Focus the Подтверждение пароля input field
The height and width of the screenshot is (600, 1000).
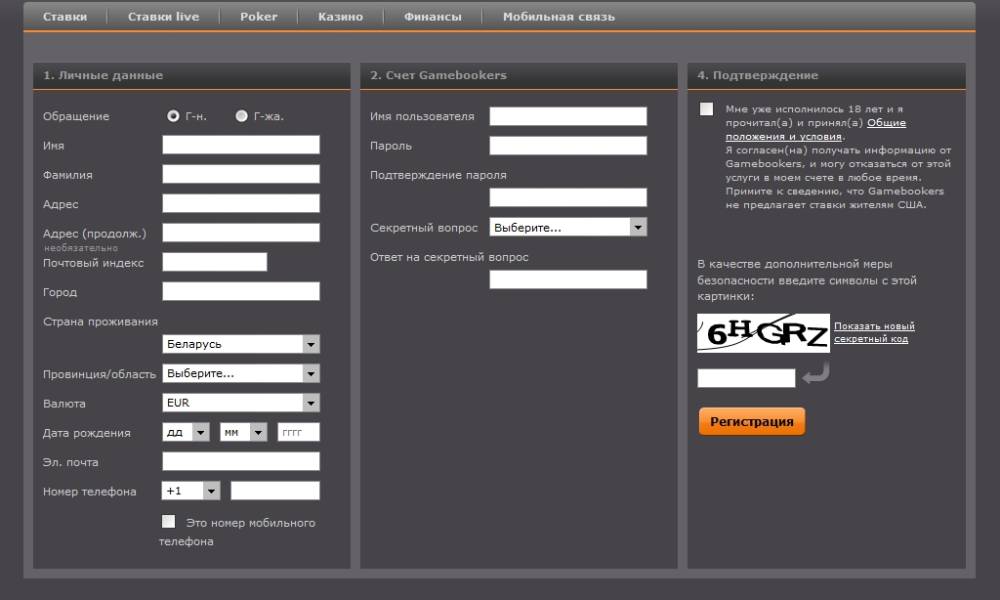[x=568, y=197]
